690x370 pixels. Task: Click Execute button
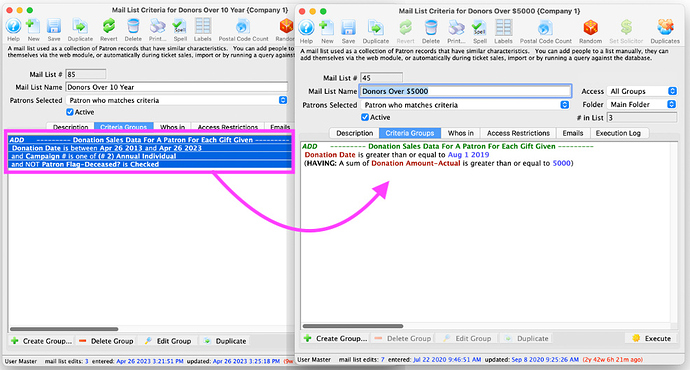click(651, 338)
